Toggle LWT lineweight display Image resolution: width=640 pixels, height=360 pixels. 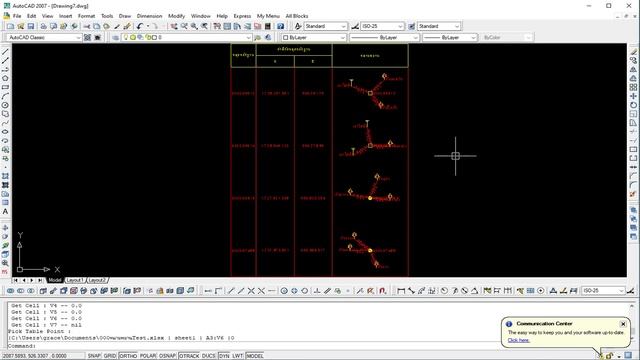(x=238, y=356)
